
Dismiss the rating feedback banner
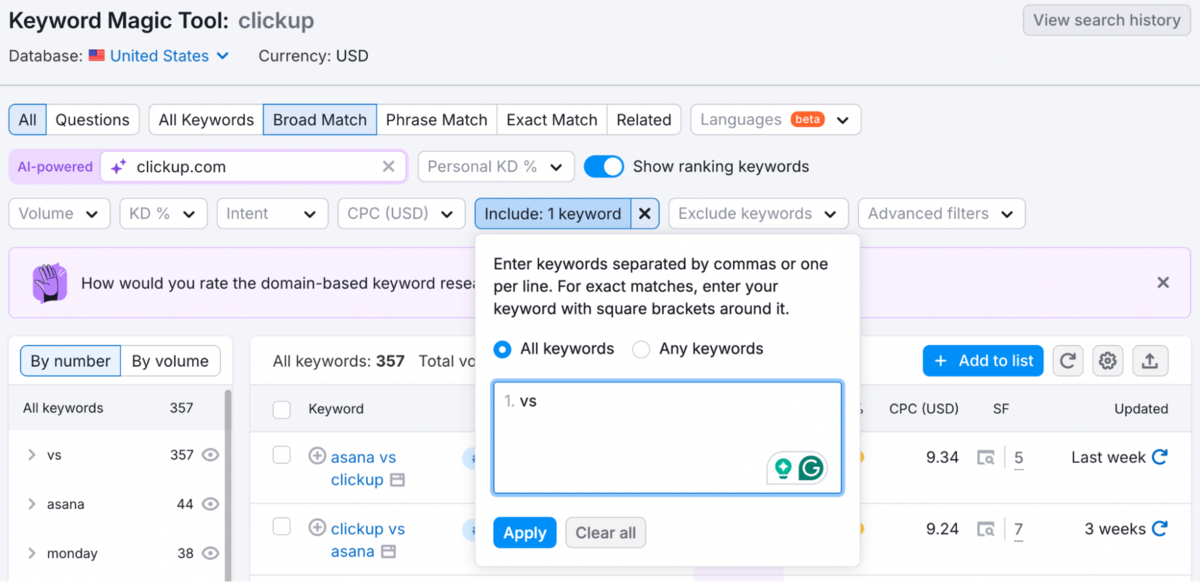pos(1163,283)
